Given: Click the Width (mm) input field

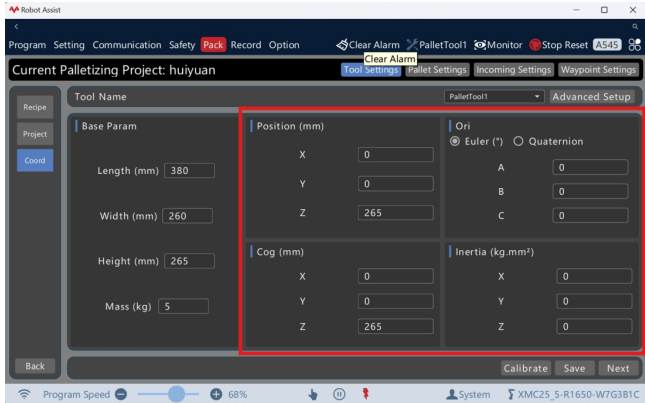Looking at the screenshot, I should click(x=188, y=216).
